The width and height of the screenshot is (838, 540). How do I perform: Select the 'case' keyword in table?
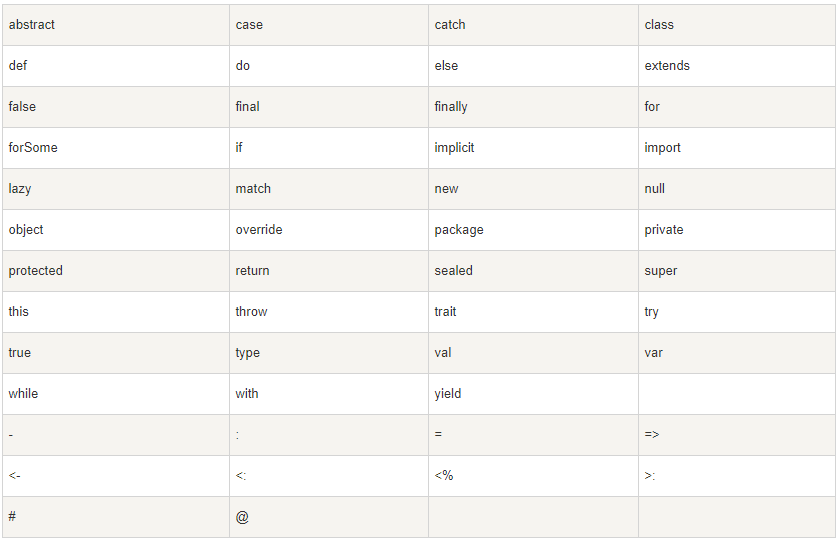pos(249,25)
